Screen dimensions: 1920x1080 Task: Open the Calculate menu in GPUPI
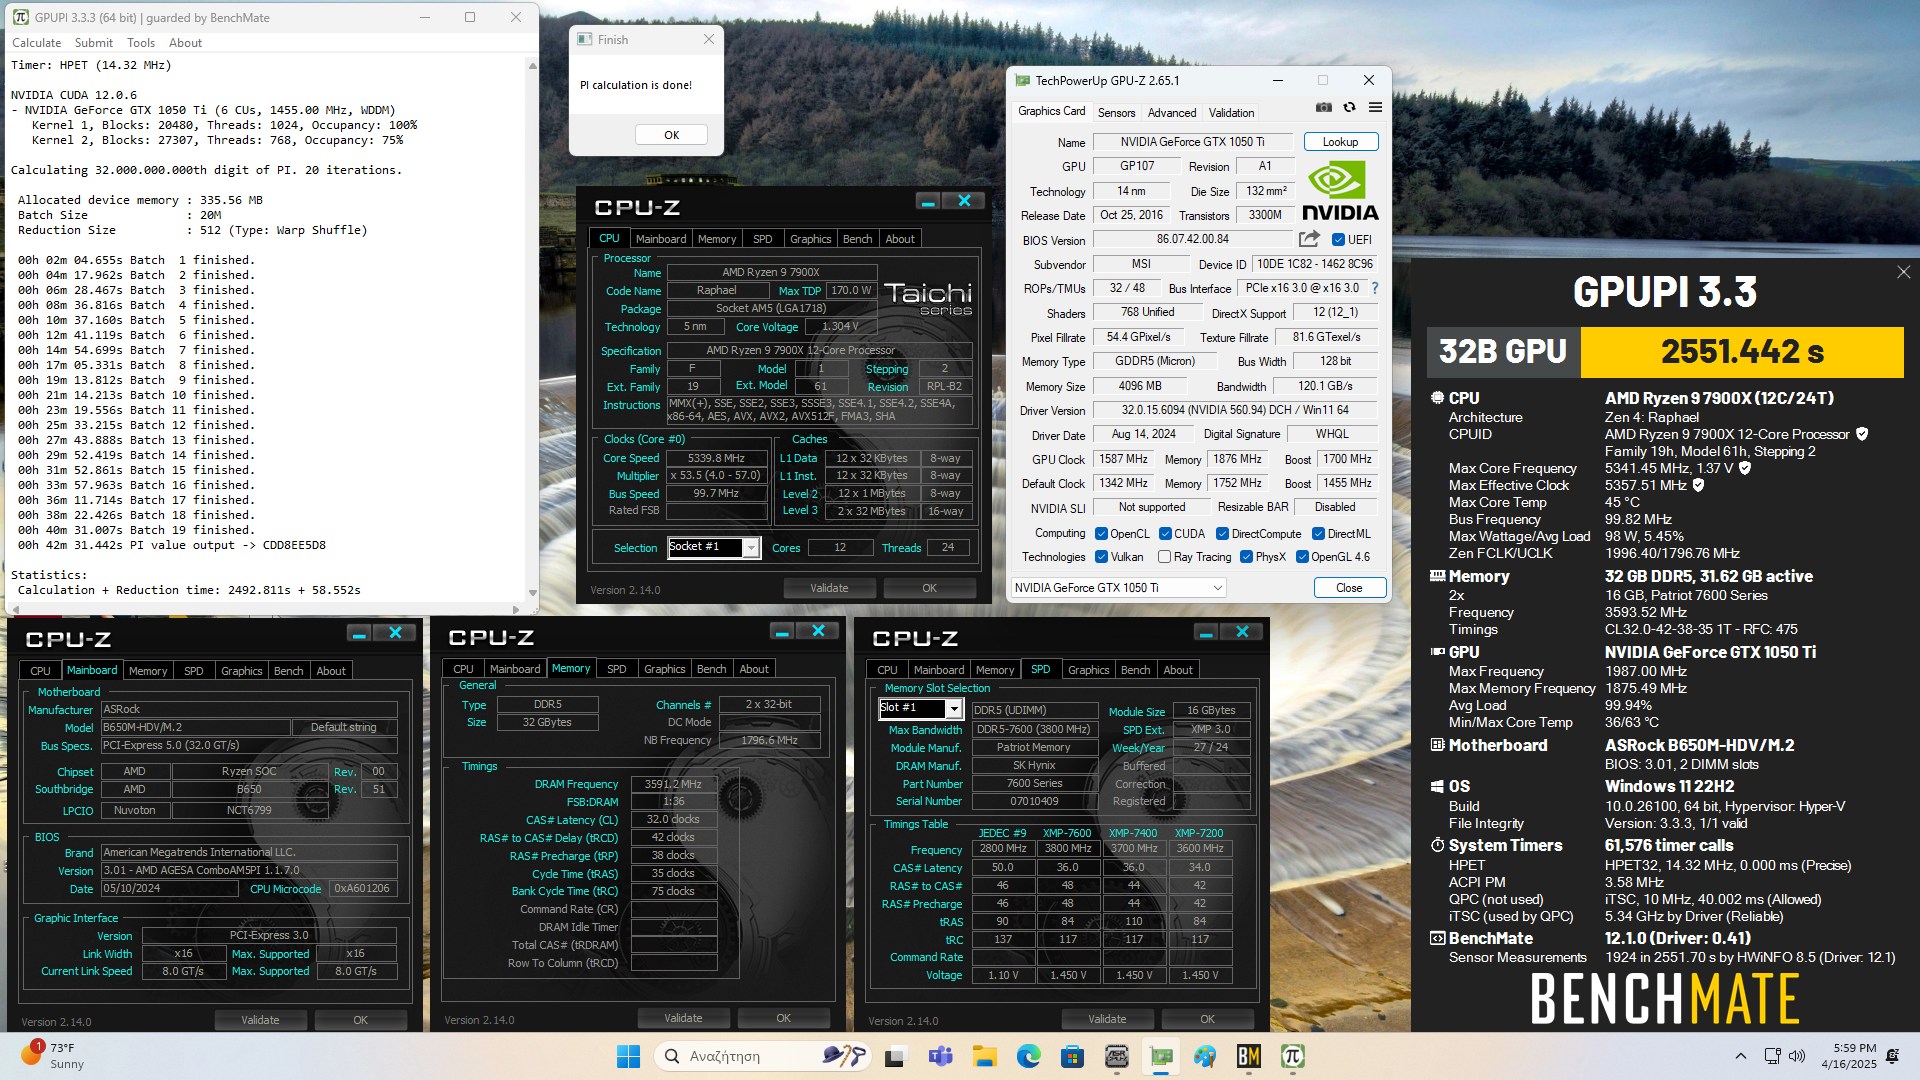[37, 43]
